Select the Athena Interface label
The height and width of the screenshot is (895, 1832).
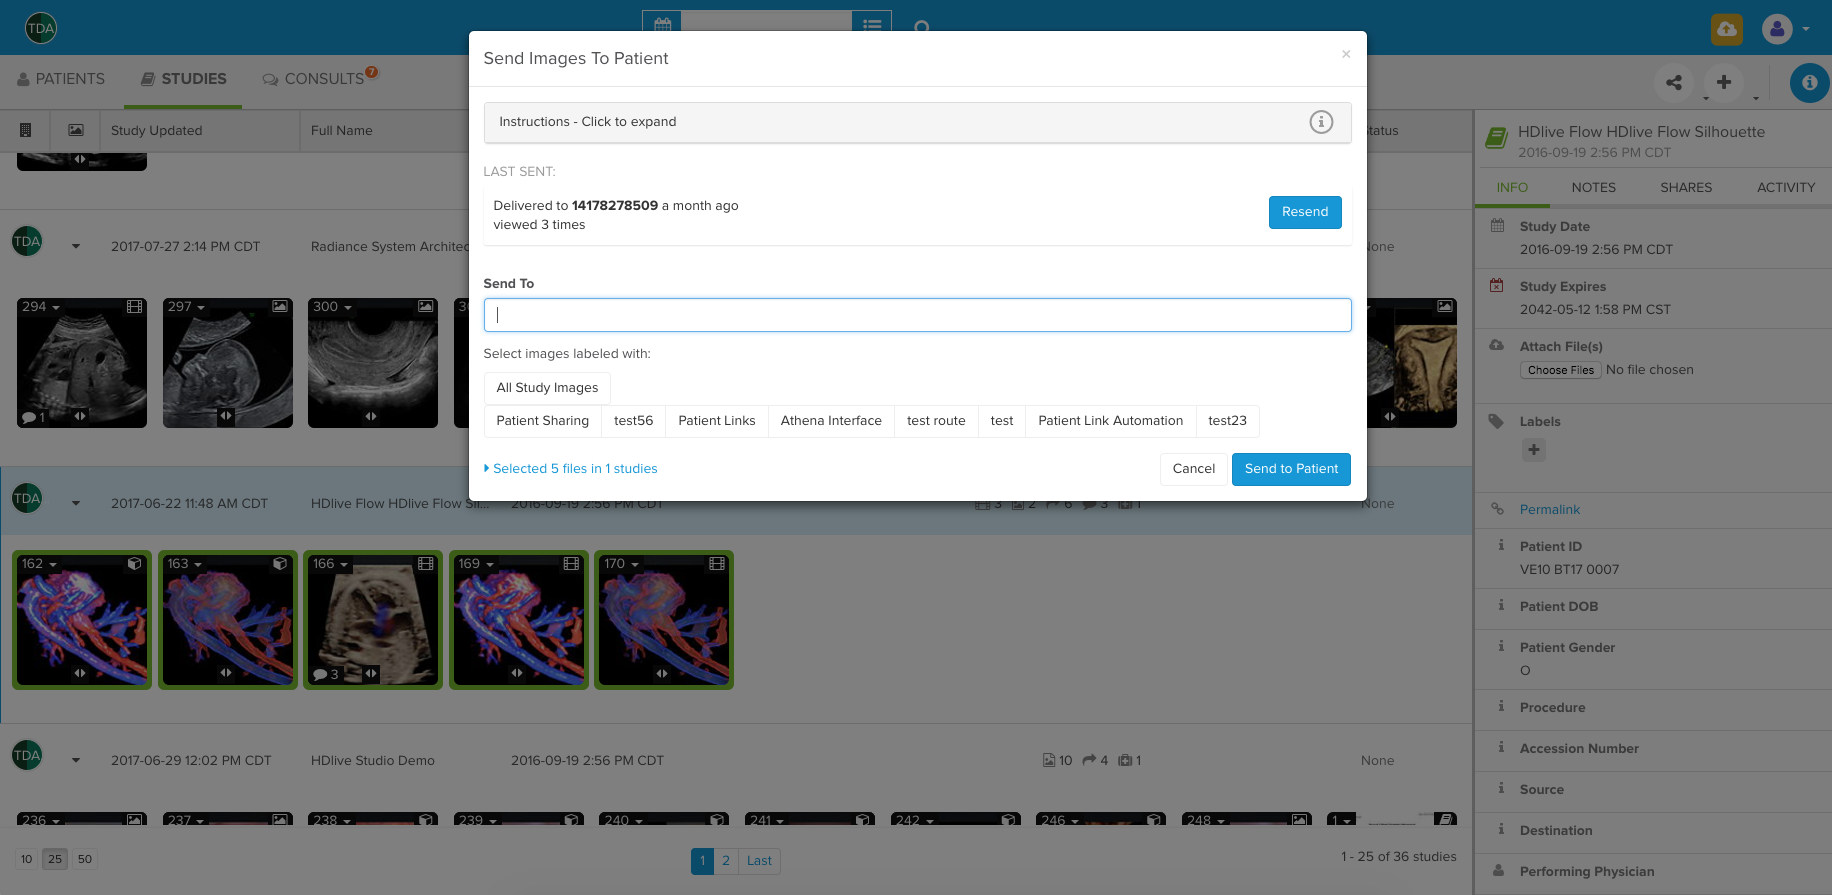[831, 421]
